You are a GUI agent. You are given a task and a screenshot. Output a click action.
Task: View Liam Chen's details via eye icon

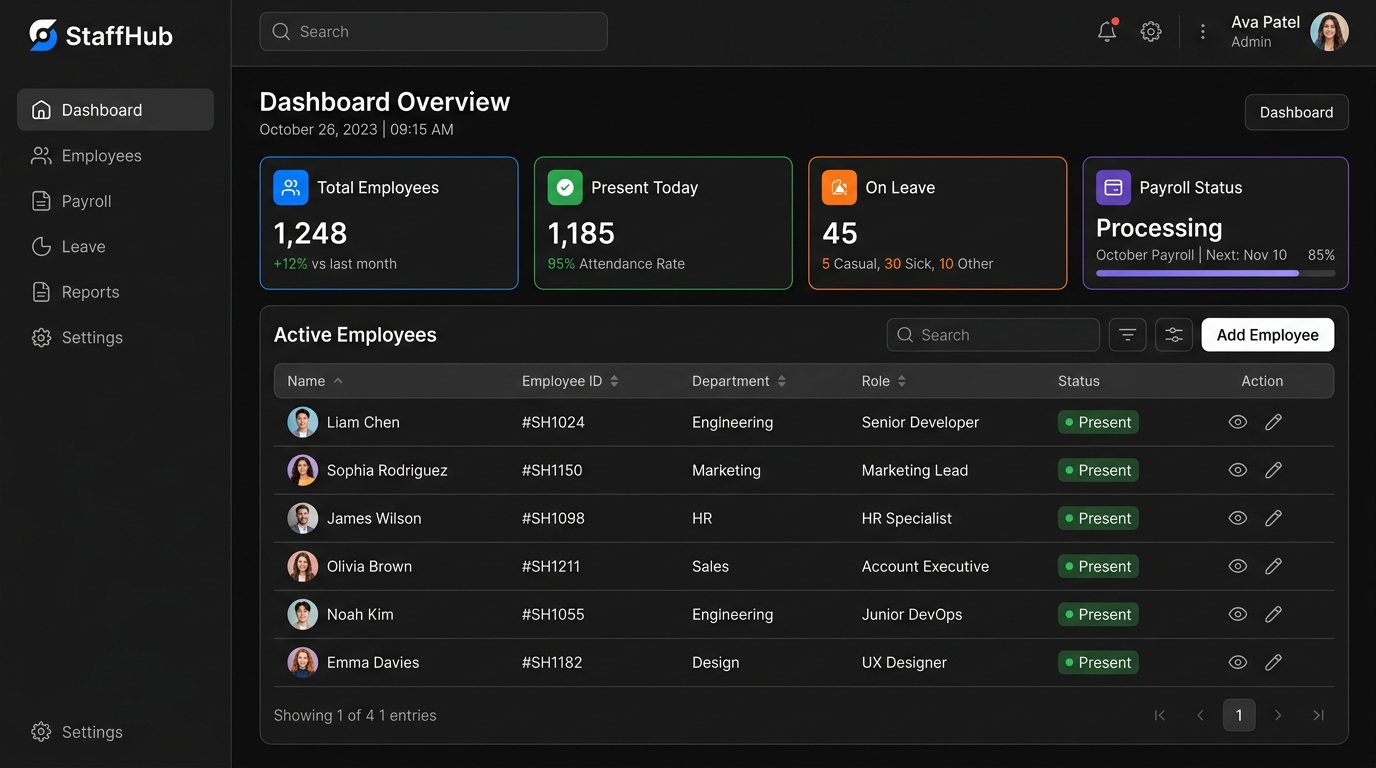point(1238,422)
